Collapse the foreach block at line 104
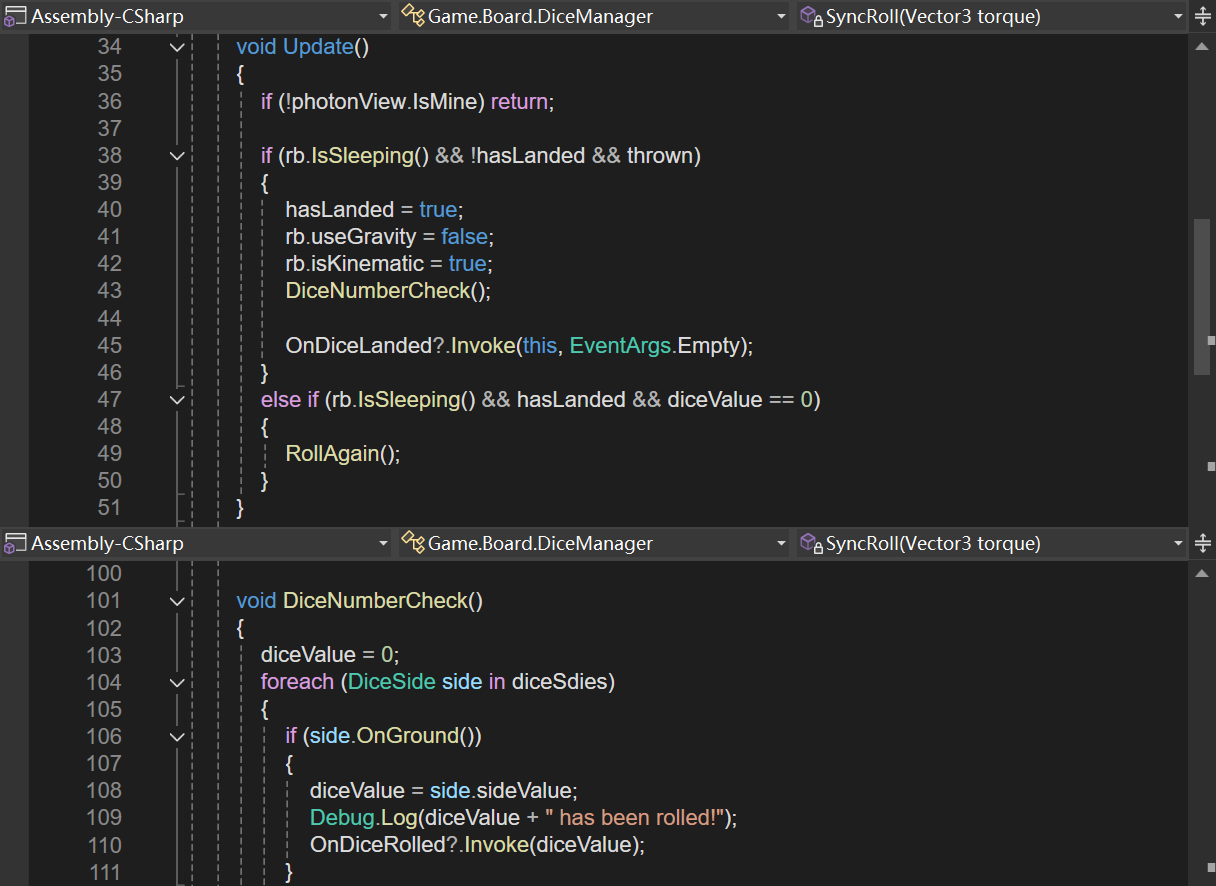Image resolution: width=1216 pixels, height=886 pixels. pos(177,682)
